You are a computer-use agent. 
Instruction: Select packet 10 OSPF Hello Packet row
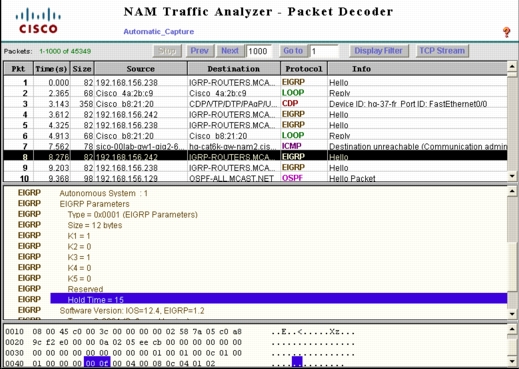pos(256,178)
